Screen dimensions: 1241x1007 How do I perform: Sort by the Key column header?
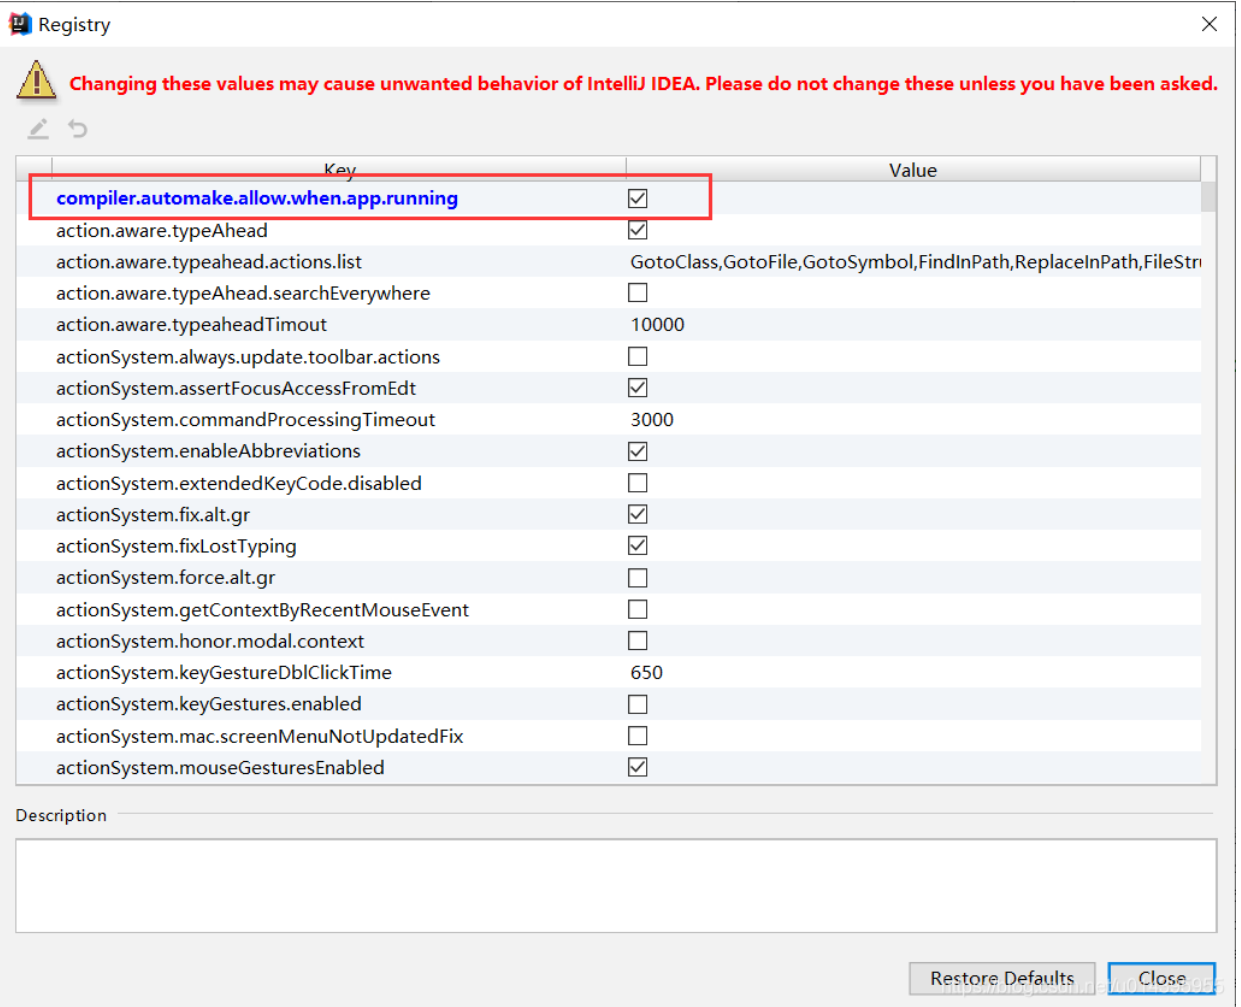[x=339, y=169]
